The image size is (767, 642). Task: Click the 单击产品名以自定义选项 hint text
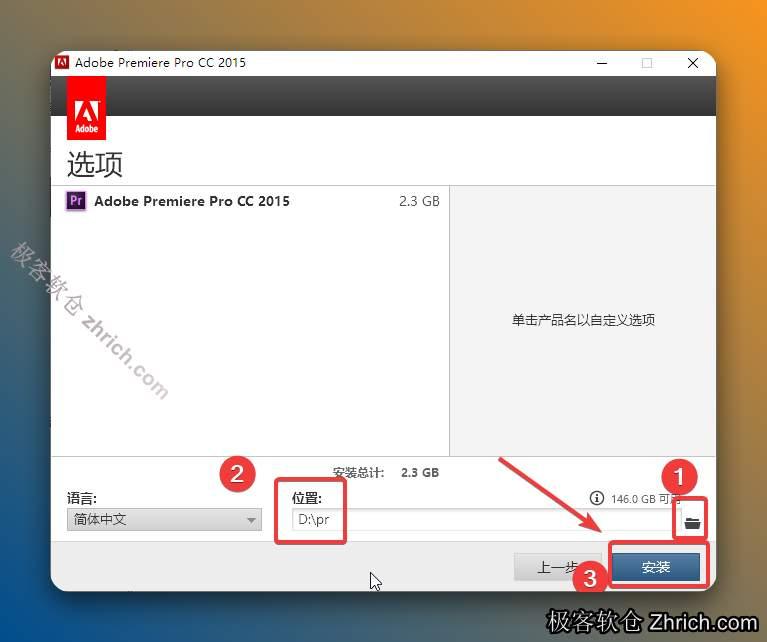[x=583, y=320]
